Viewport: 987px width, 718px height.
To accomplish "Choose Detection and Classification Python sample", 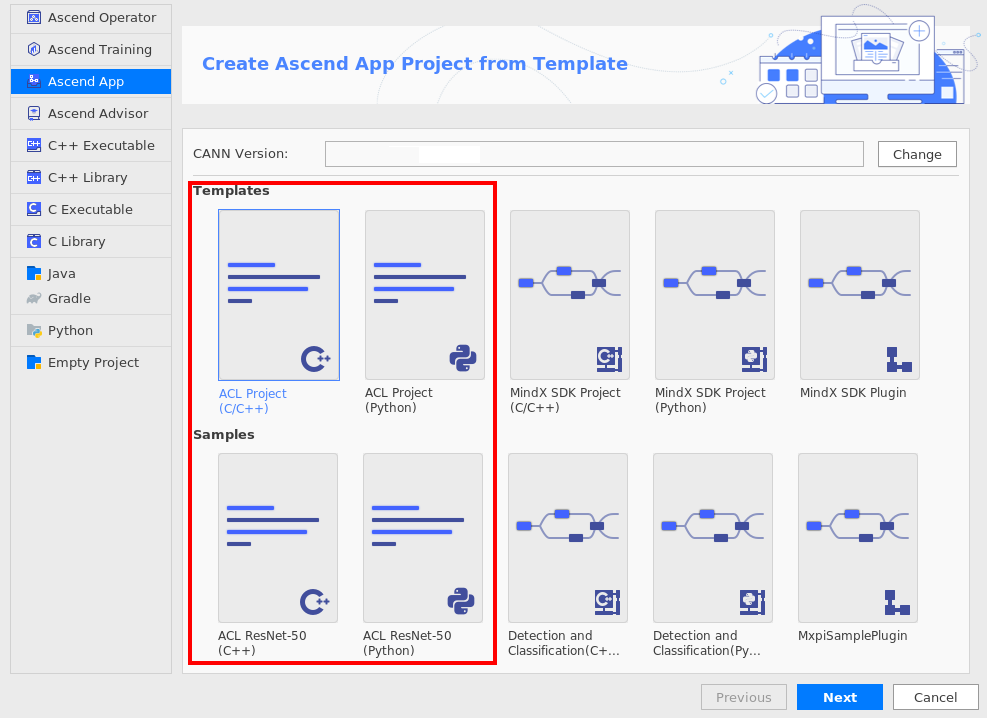I will coord(713,538).
